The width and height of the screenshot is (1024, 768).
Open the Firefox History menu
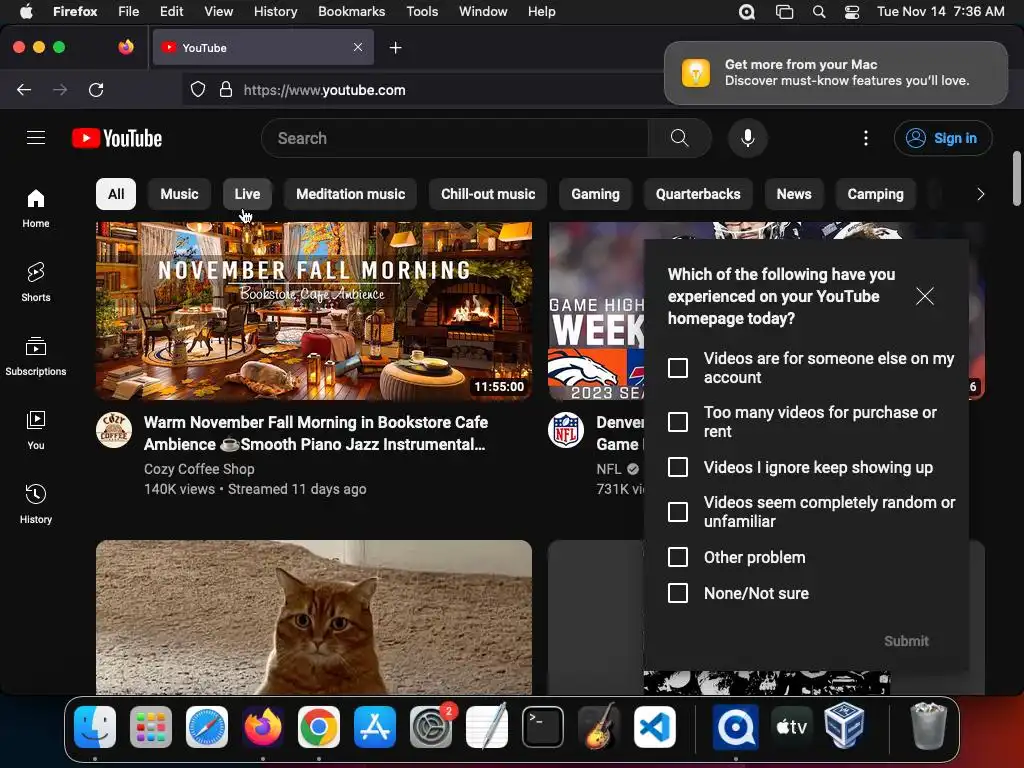275,12
